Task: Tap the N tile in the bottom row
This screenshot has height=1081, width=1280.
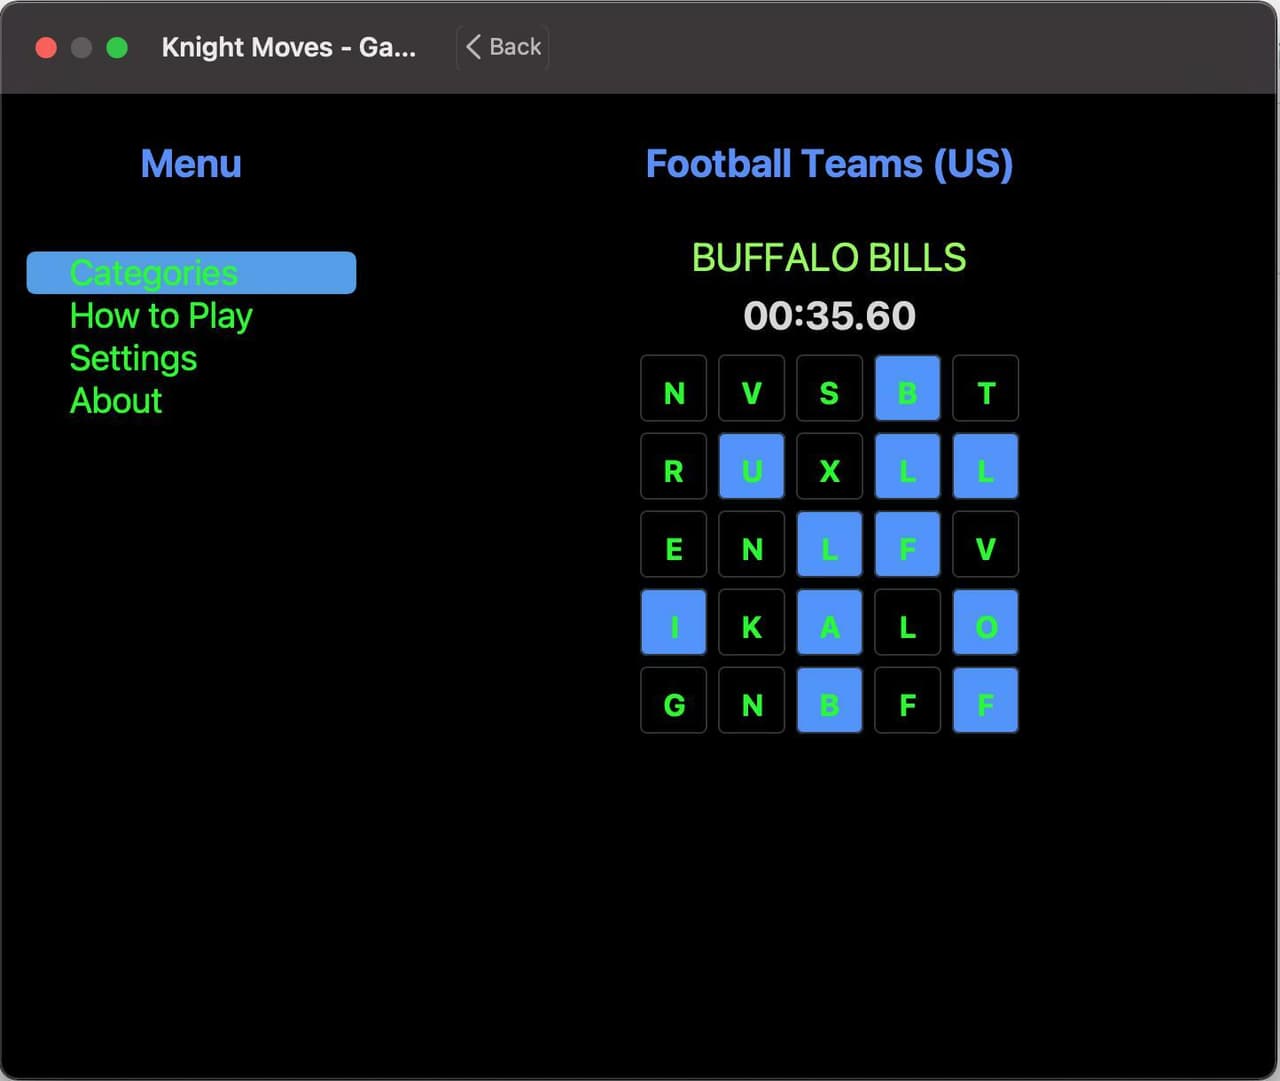Action: 752,700
